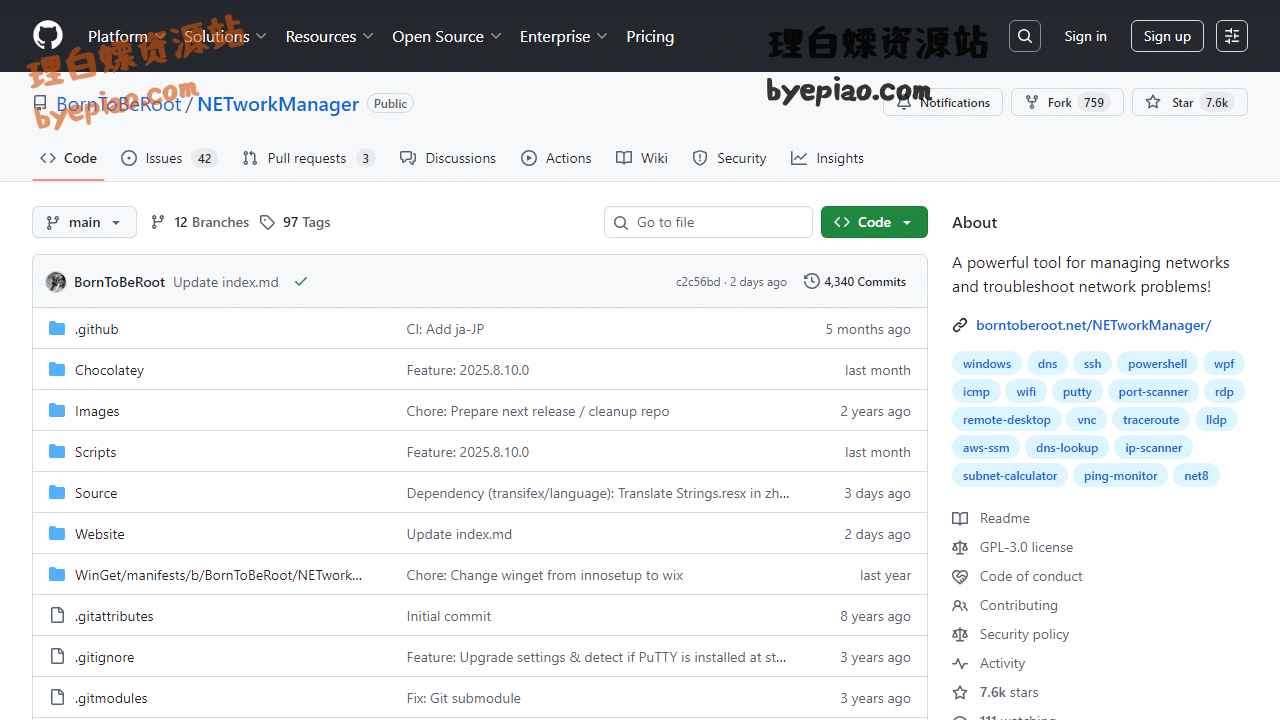The height and width of the screenshot is (720, 1280).
Task: Click the tag icon beside 97 Tags
Action: (x=267, y=222)
